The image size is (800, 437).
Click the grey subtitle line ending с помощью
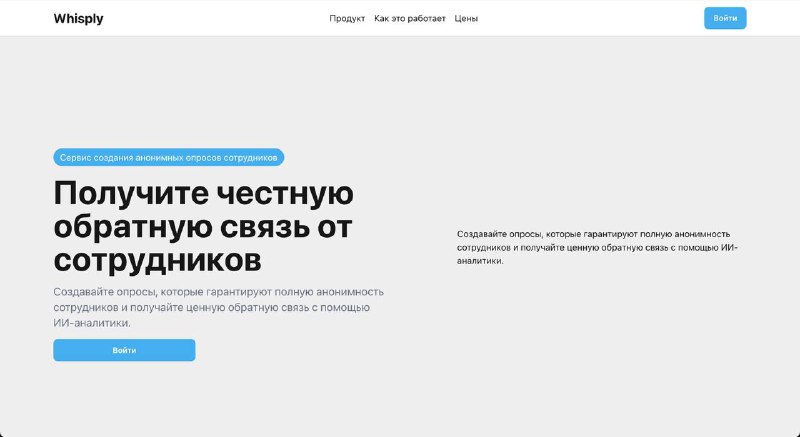pyautogui.click(x=212, y=307)
